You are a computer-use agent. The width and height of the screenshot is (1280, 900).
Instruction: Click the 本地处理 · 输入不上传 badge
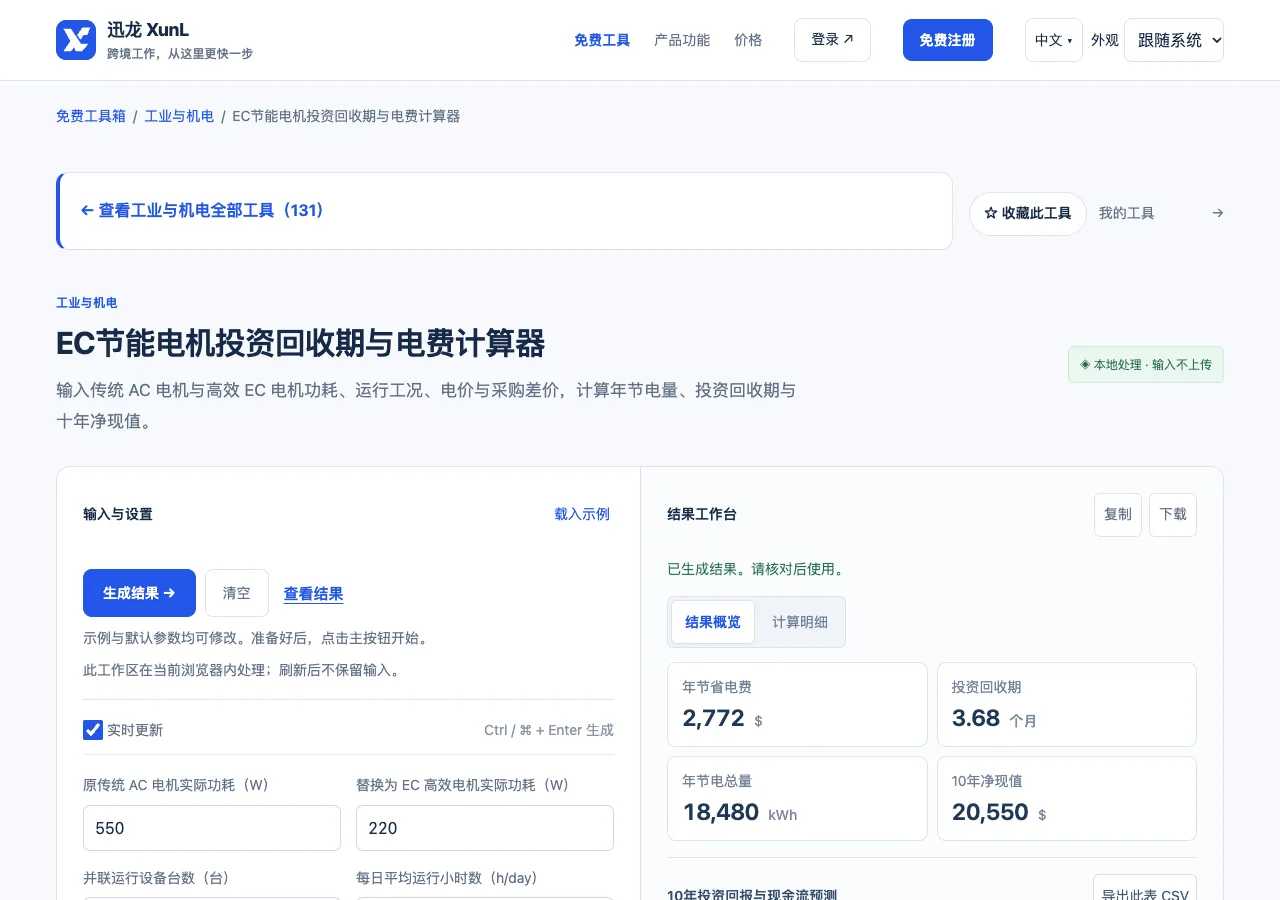click(x=1146, y=365)
